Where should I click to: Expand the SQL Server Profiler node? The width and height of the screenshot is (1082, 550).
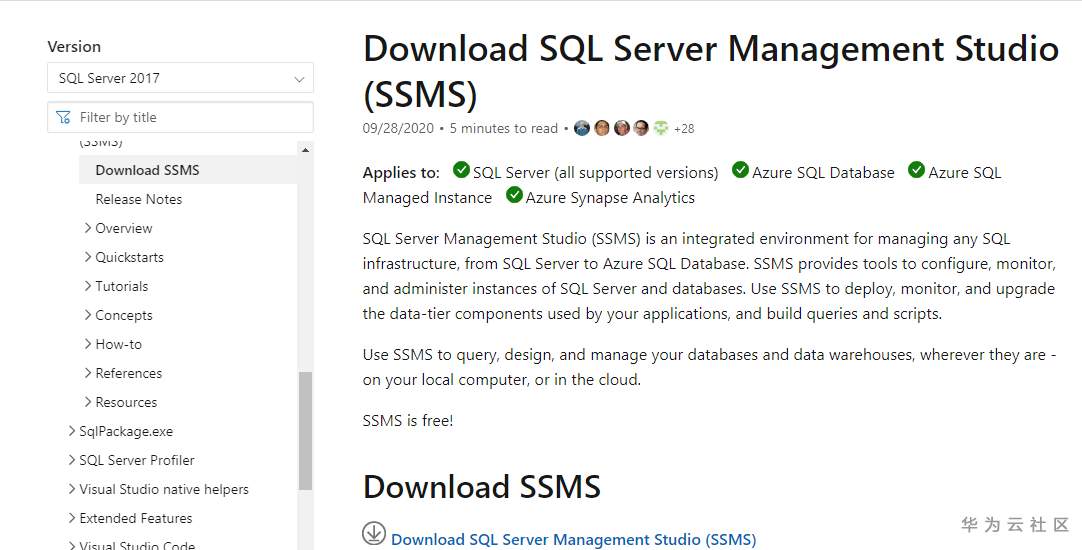point(72,460)
